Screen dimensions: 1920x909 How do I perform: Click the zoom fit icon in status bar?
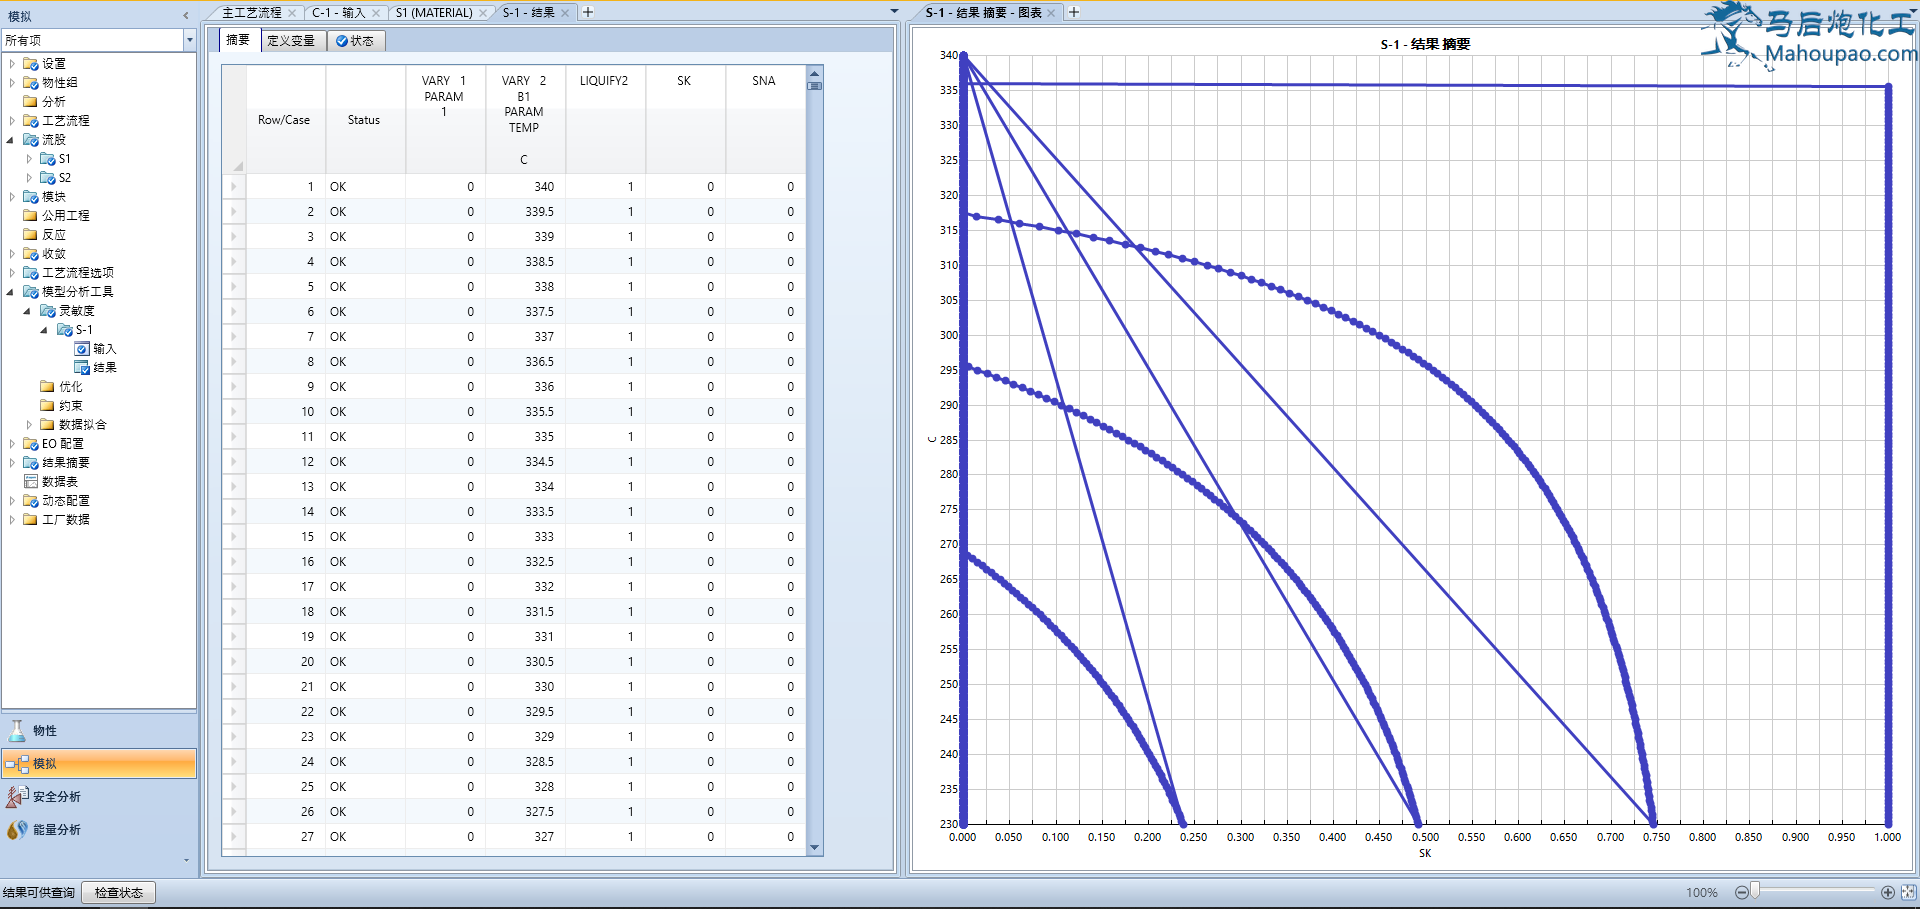1909,892
